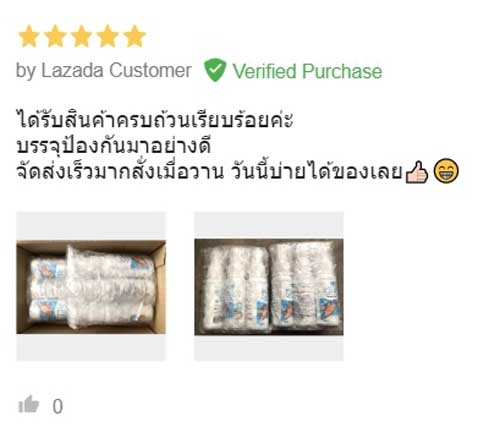Click review line 'ได้รับสินค้าครบถ้วนเรียบร้อยค่ะ'
This screenshot has width=500, height=427.
(x=155, y=119)
